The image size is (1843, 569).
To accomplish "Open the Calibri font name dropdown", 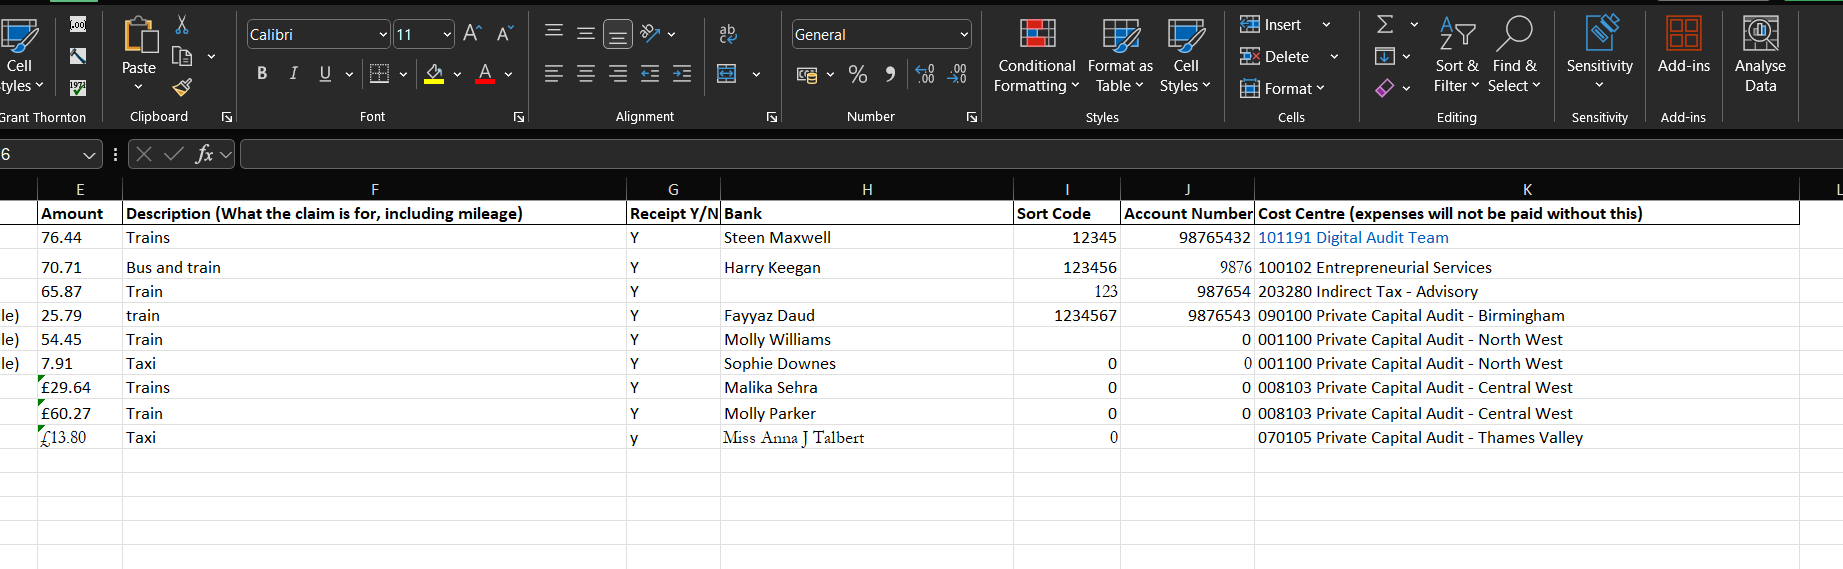I will (383, 35).
